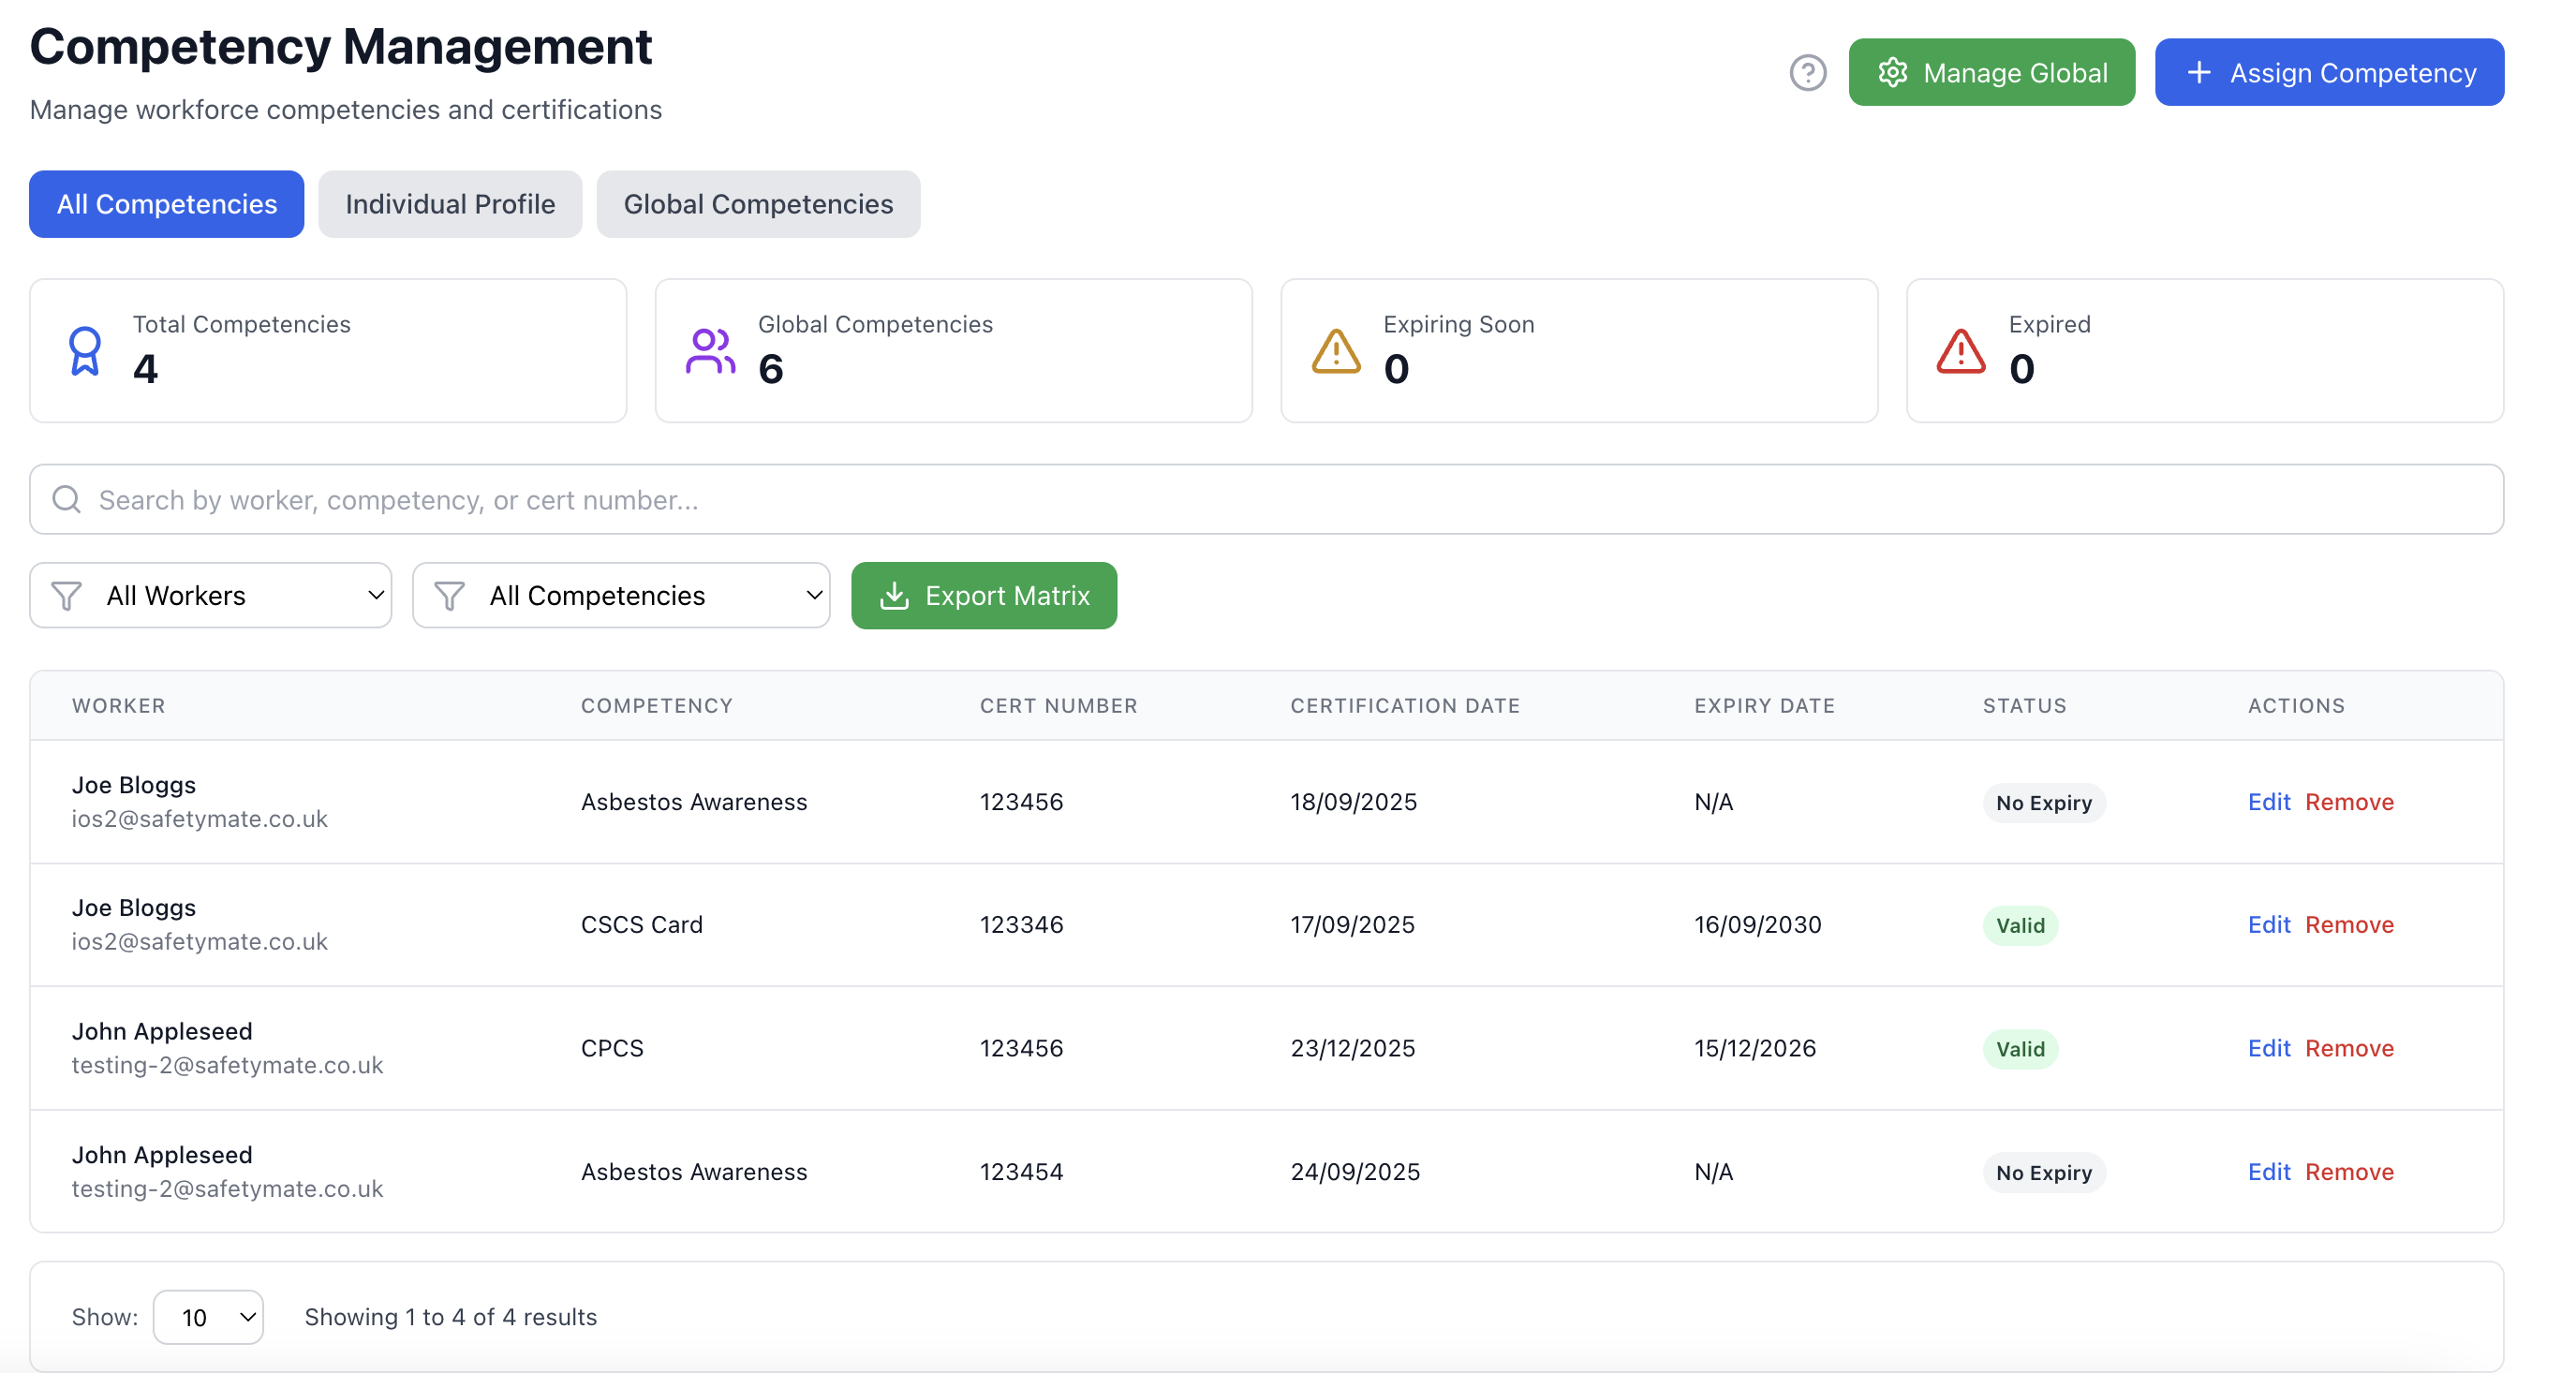
Task: Click the award ribbon icon beside Total Competencies
Action: pyautogui.click(x=85, y=351)
